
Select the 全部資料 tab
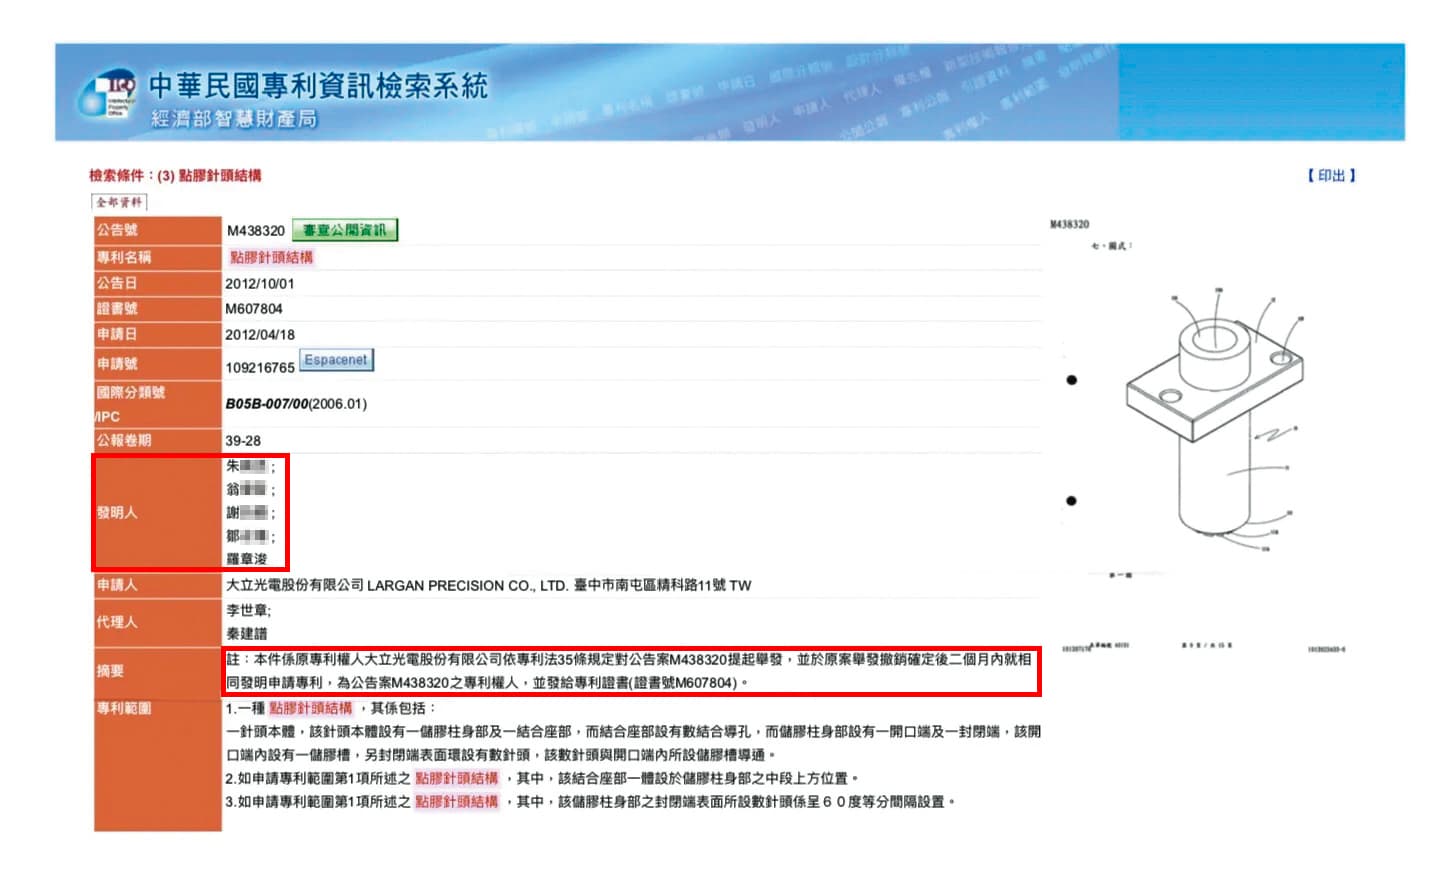[119, 202]
